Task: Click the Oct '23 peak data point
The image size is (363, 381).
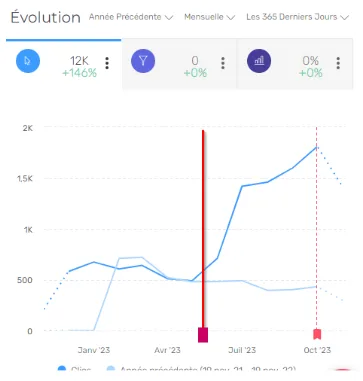Action: [x=316, y=147]
